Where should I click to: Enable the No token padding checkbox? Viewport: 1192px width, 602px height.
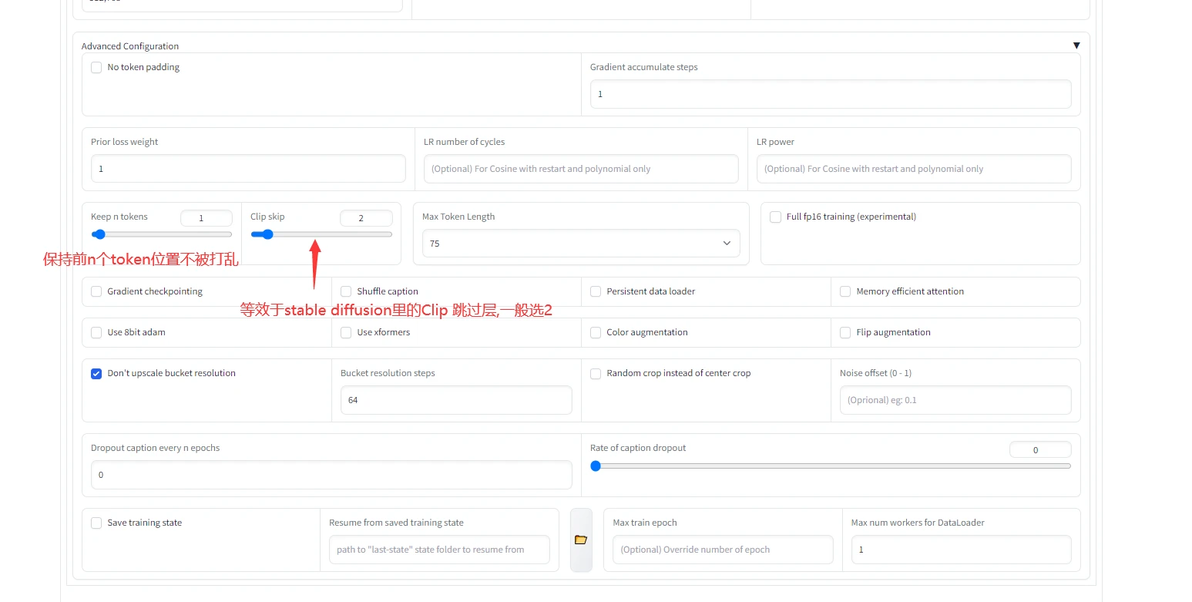point(97,68)
